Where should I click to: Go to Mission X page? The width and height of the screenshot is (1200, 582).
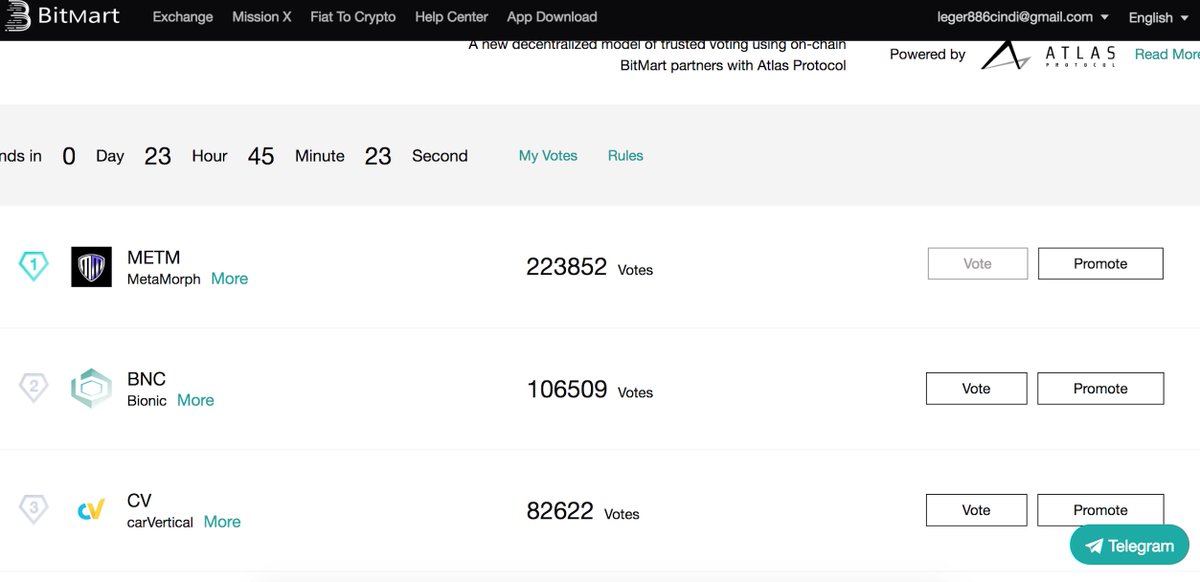point(262,17)
